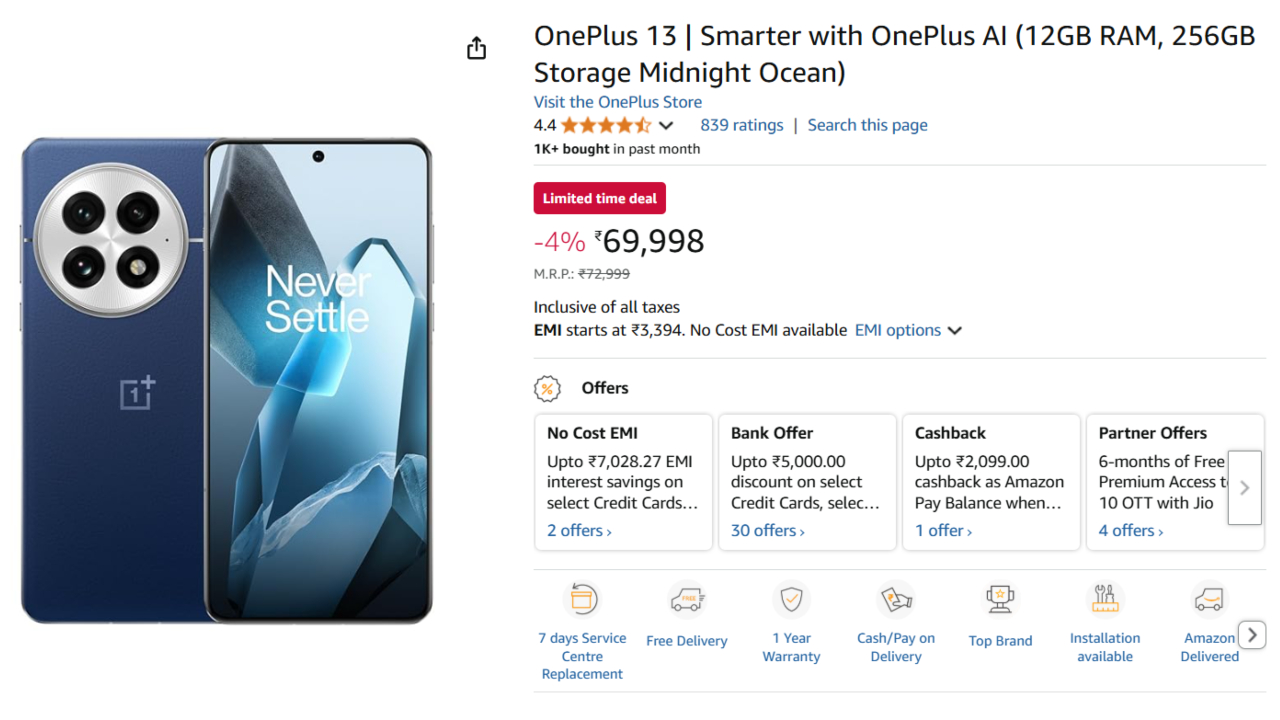Viewport: 1280px width, 720px height.
Task: Expand the star rating breakdown chevron
Action: tap(666, 126)
